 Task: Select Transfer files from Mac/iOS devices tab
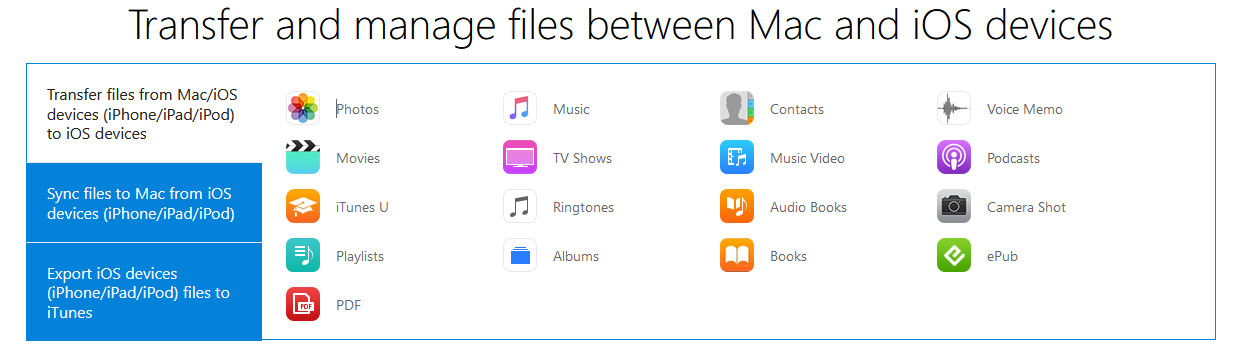click(144, 114)
